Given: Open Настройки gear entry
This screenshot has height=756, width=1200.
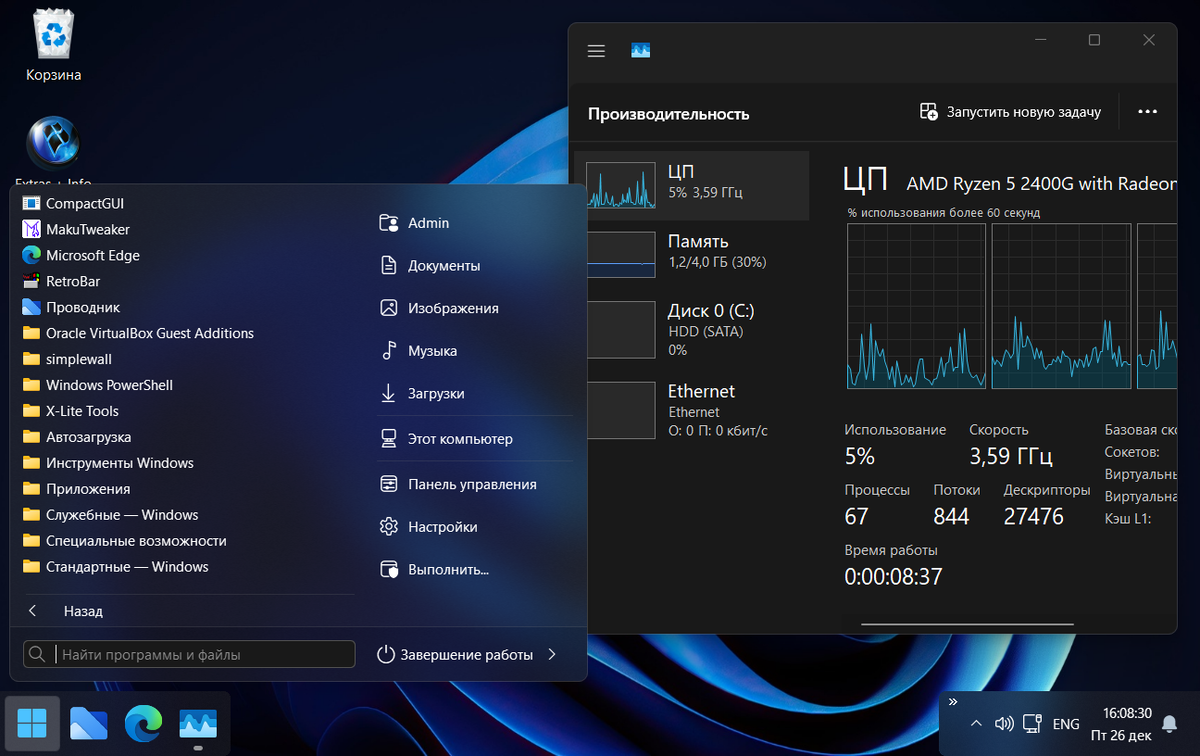Looking at the screenshot, I should point(428,527).
